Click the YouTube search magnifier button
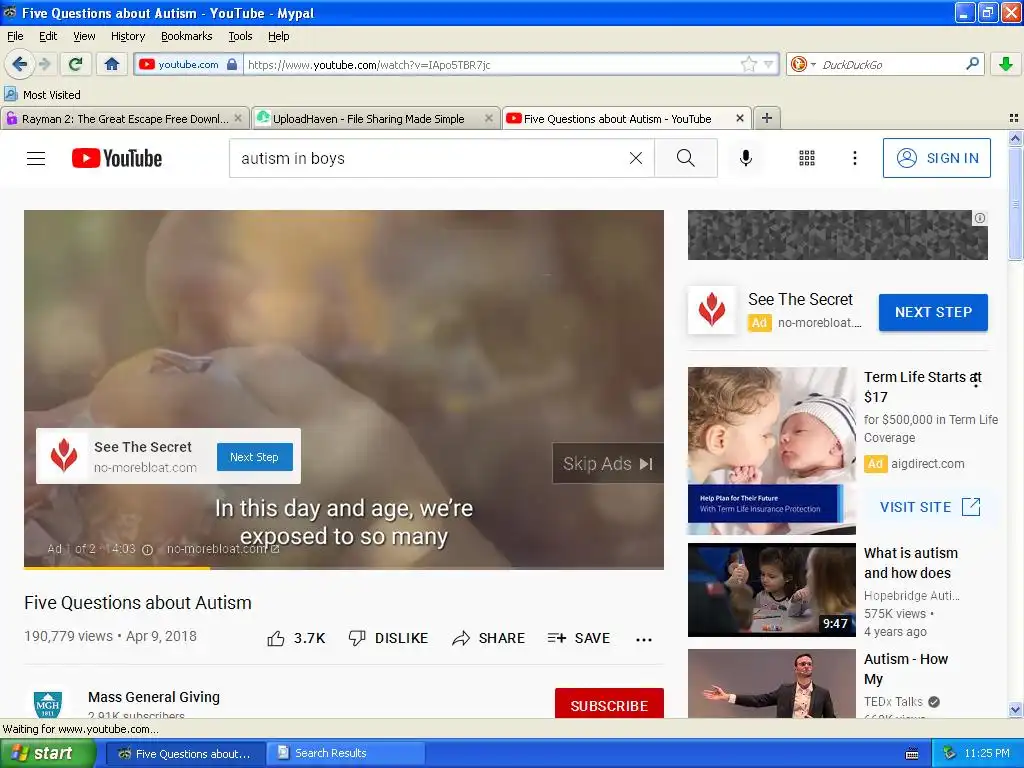This screenshot has width=1024, height=768. 686,158
